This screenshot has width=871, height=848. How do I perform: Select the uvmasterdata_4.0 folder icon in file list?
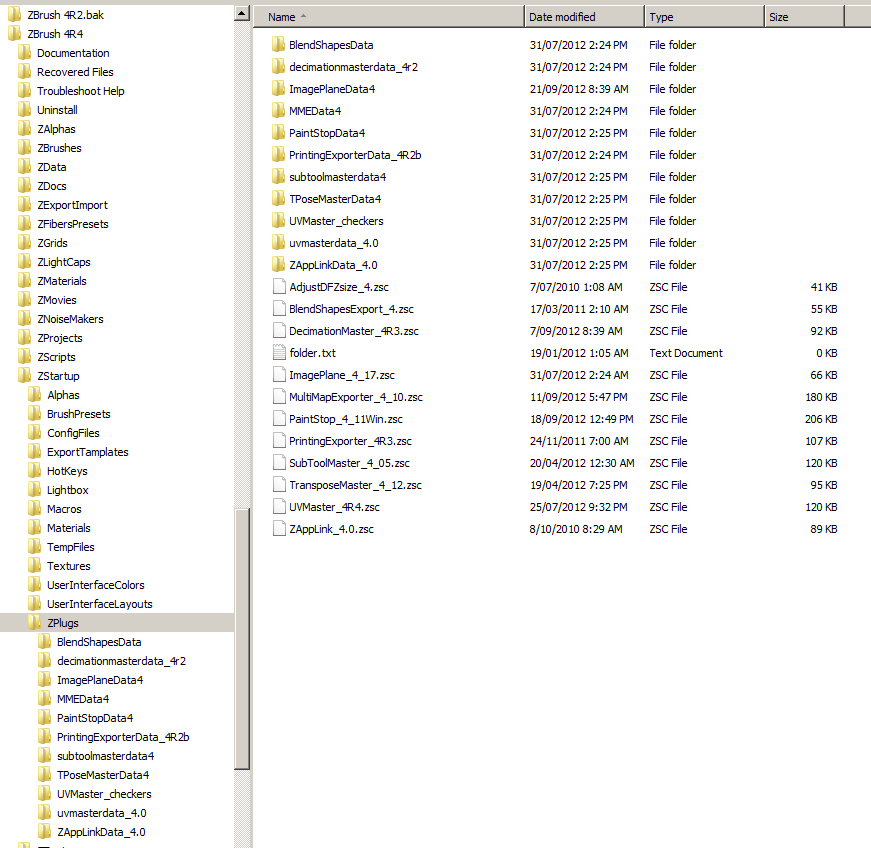278,243
